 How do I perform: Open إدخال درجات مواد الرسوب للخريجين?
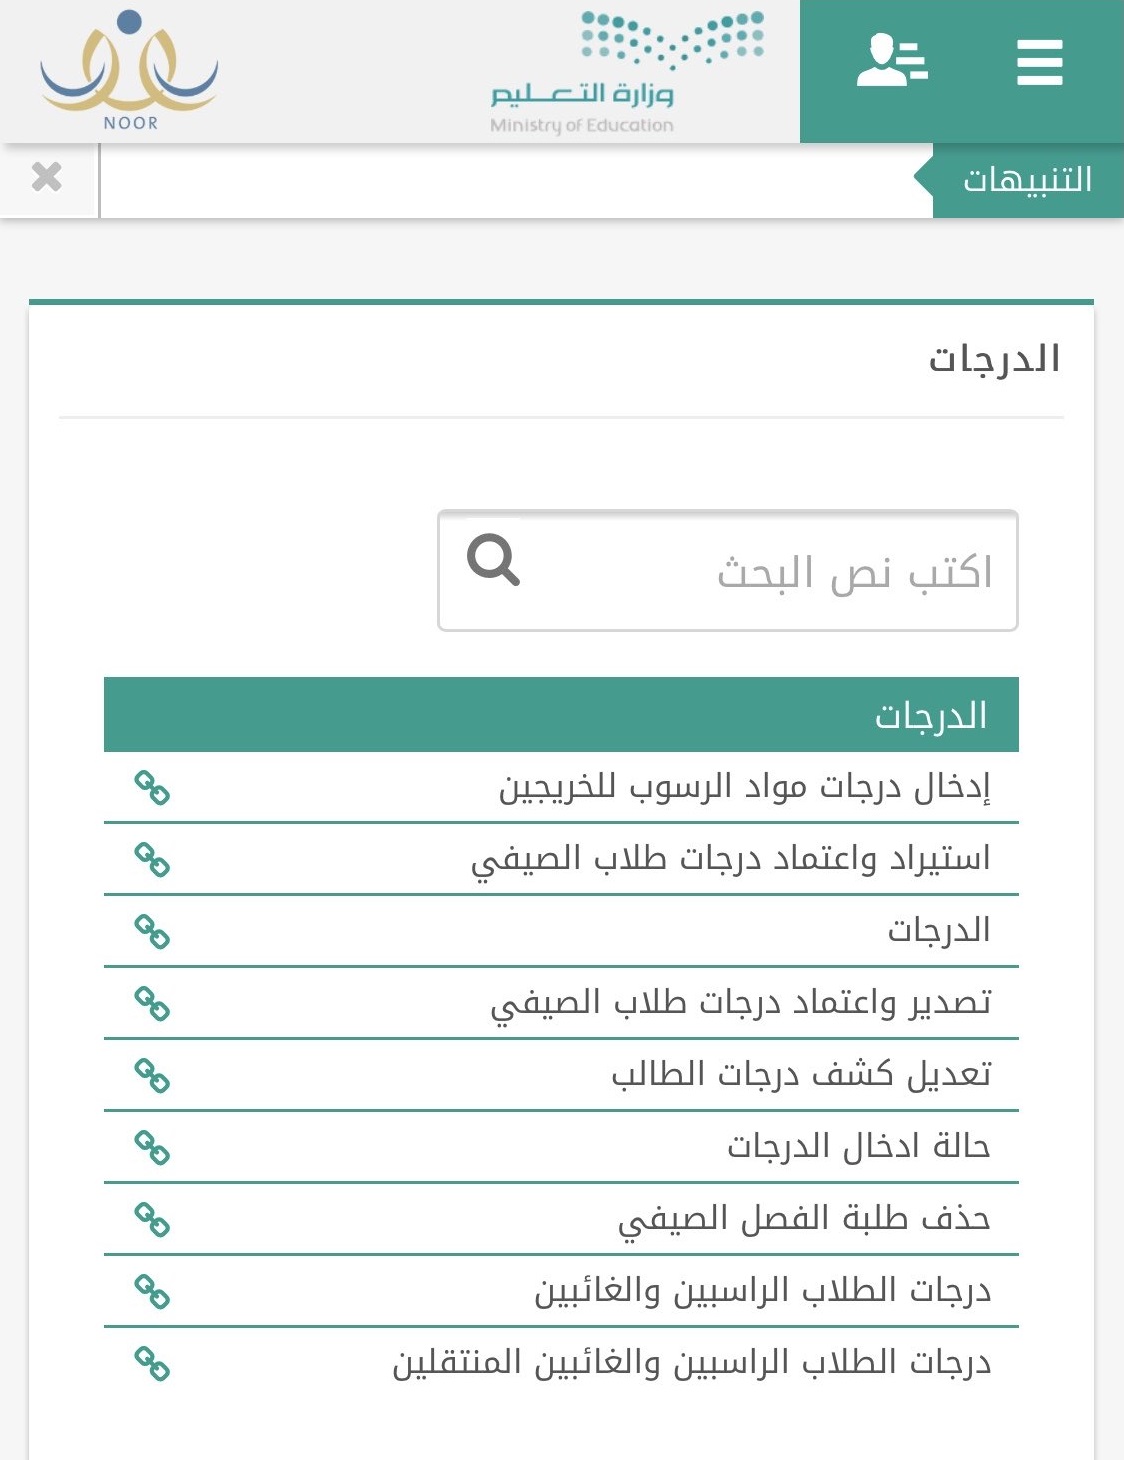click(x=745, y=788)
